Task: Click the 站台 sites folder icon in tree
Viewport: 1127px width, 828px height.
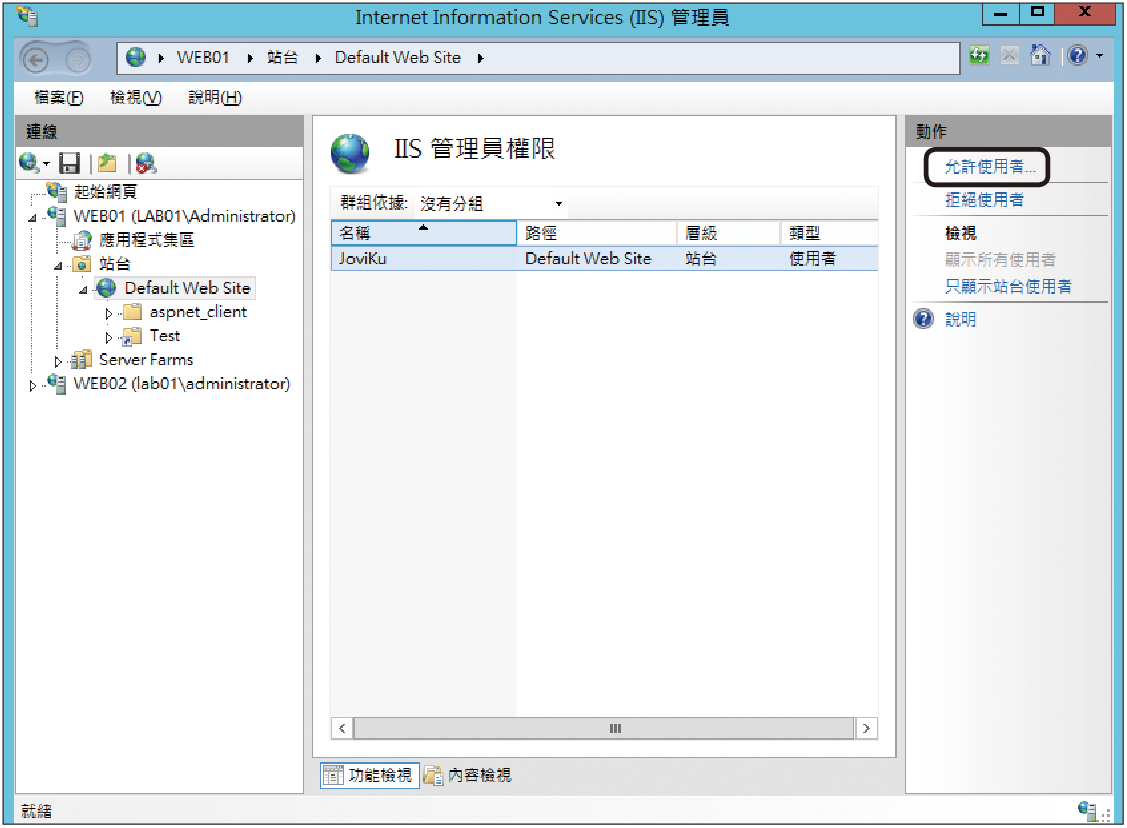Action: point(82,264)
